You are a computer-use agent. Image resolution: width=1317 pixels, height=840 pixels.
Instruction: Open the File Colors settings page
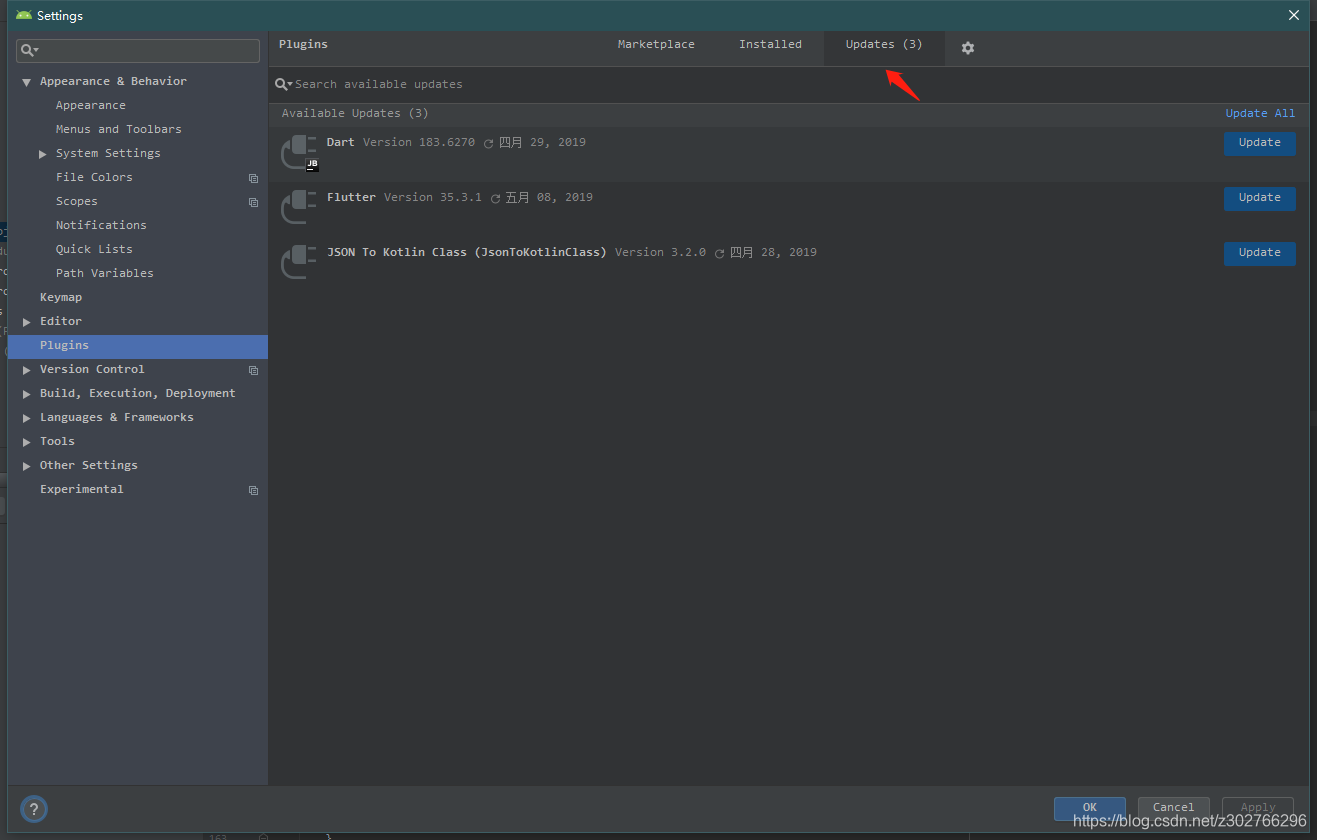(94, 178)
